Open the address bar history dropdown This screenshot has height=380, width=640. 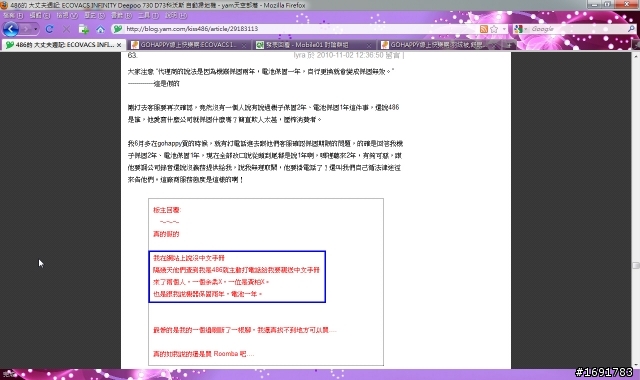(504, 29)
